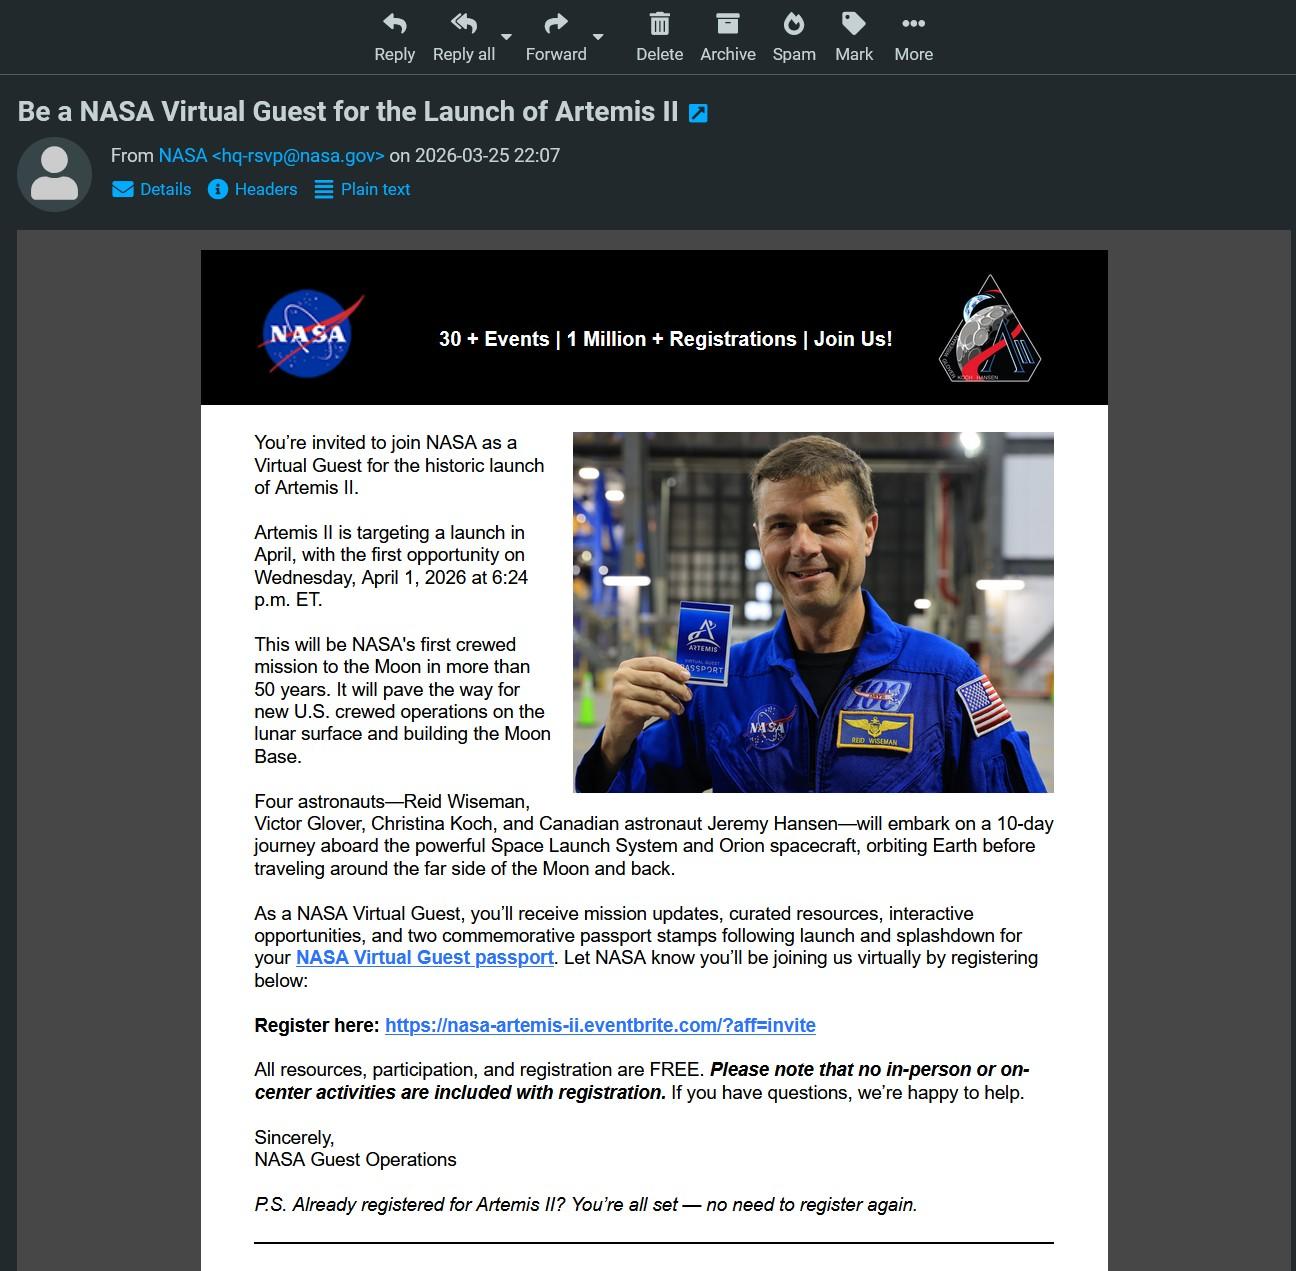
Task: Forward this email message
Action: [x=555, y=37]
